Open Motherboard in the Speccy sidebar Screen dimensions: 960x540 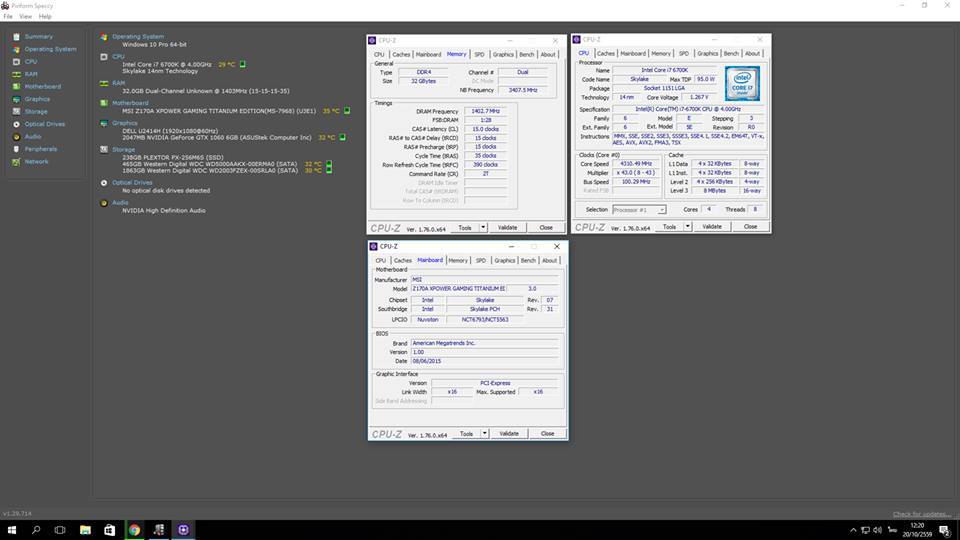coord(42,87)
